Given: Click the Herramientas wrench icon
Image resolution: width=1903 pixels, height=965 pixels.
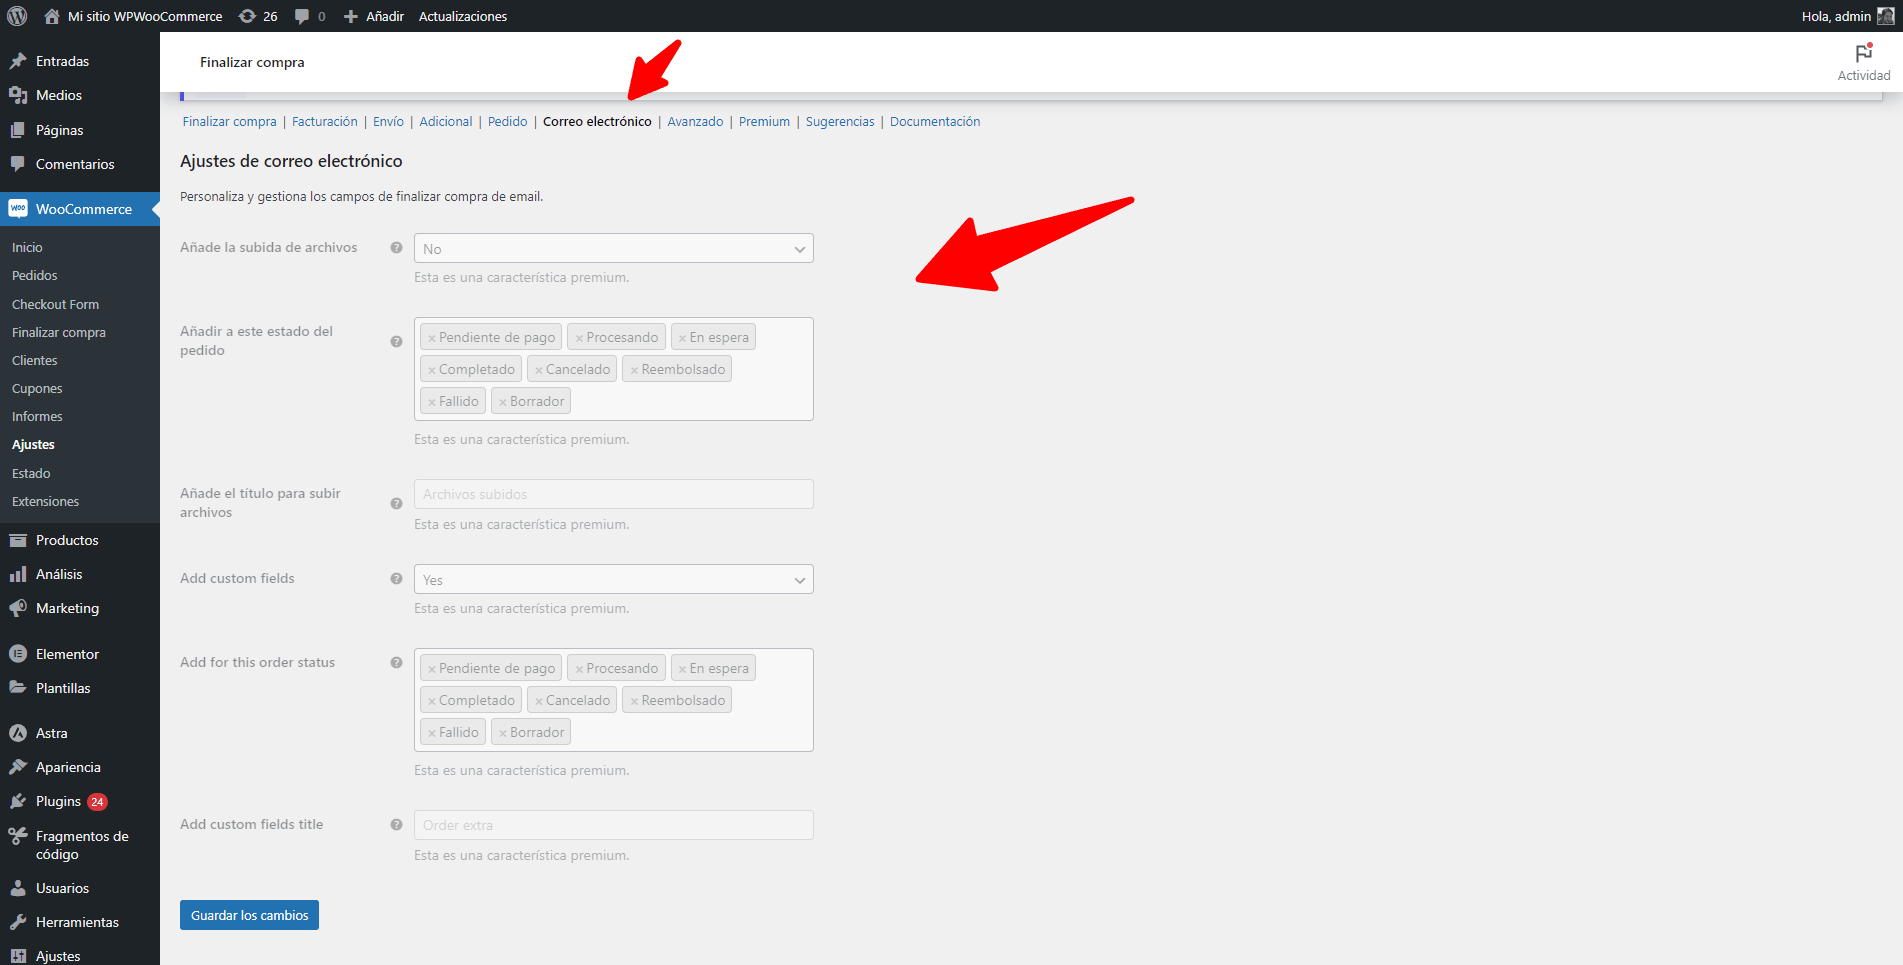Looking at the screenshot, I should pos(18,922).
